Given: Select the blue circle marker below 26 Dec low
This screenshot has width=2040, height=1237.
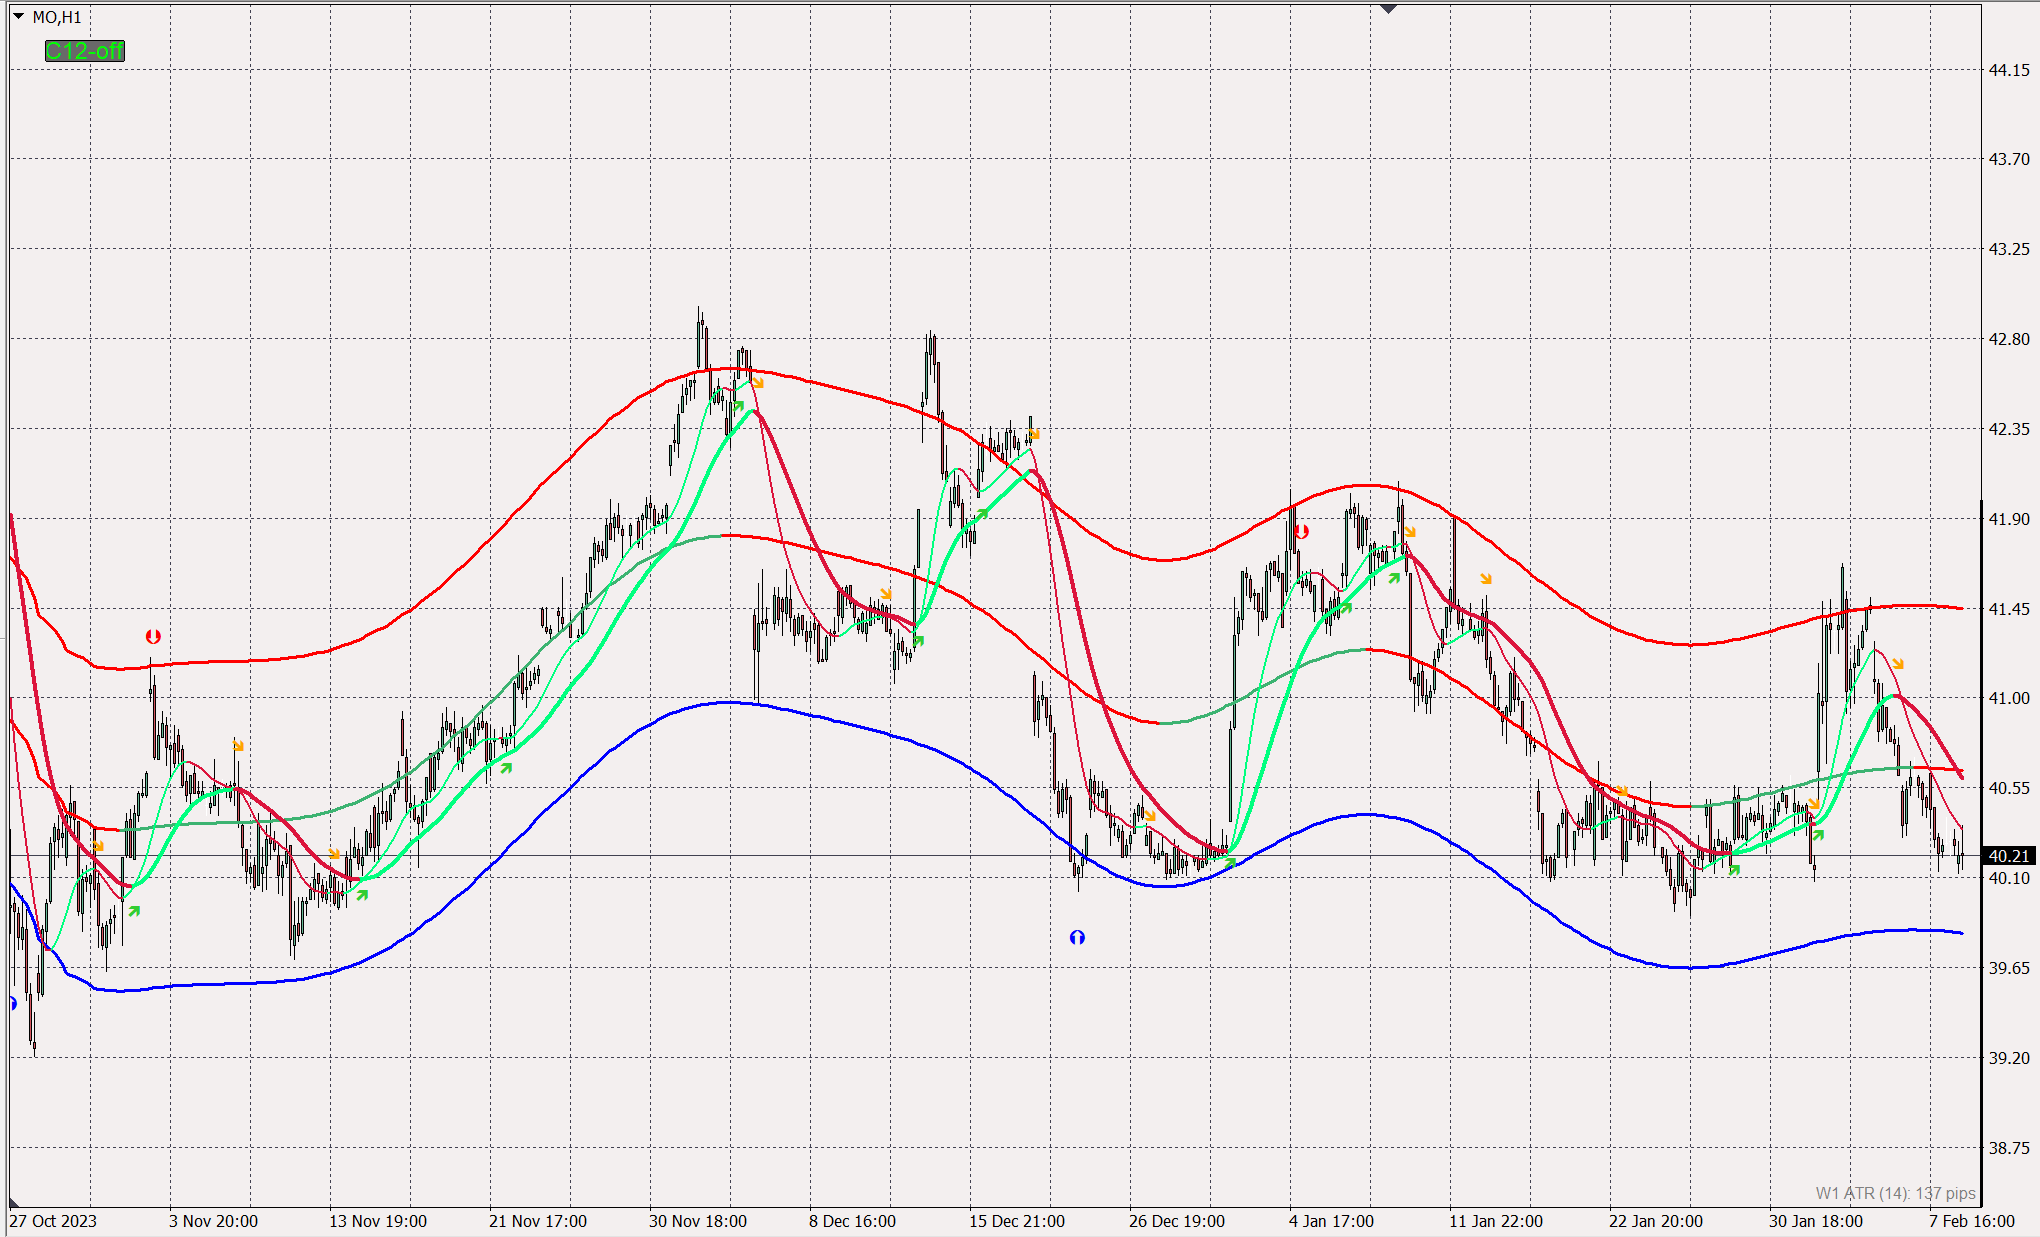Looking at the screenshot, I should coord(1077,937).
